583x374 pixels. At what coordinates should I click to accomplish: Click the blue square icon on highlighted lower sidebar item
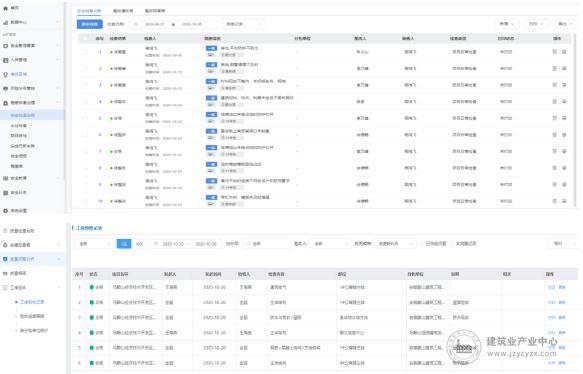point(5,259)
